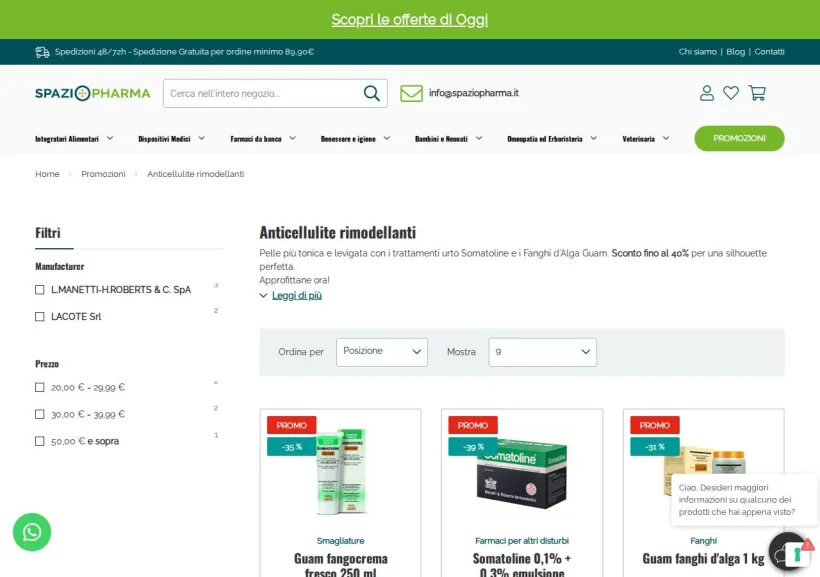Open Farmaci da banco menu
The width and height of the screenshot is (820, 577).
[x=256, y=139]
